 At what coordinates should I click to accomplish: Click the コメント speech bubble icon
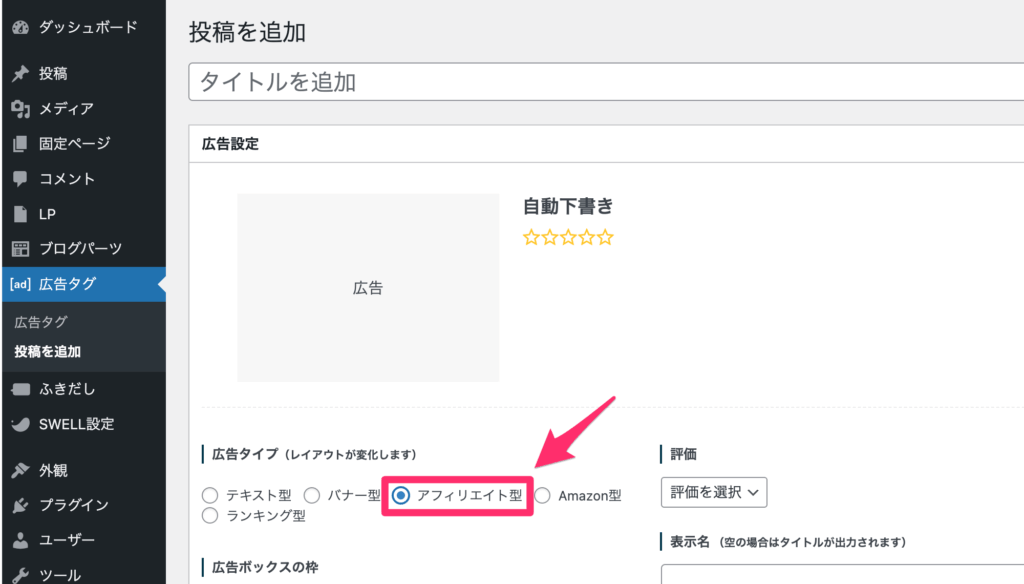pos(20,179)
